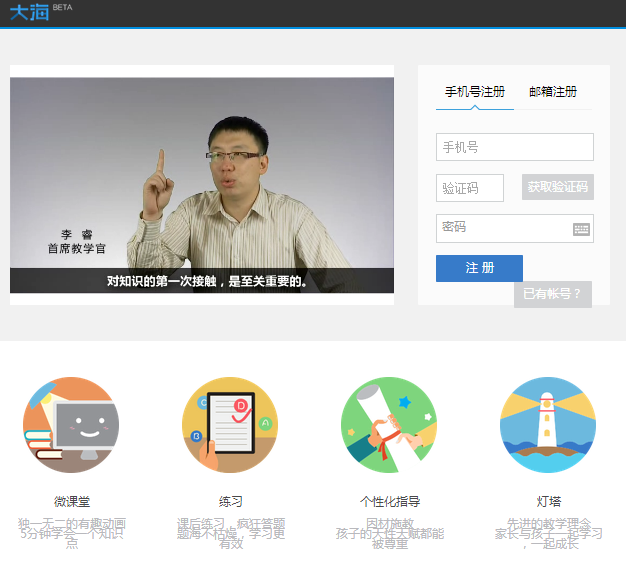Follow the 已有帐号？ link

552,294
